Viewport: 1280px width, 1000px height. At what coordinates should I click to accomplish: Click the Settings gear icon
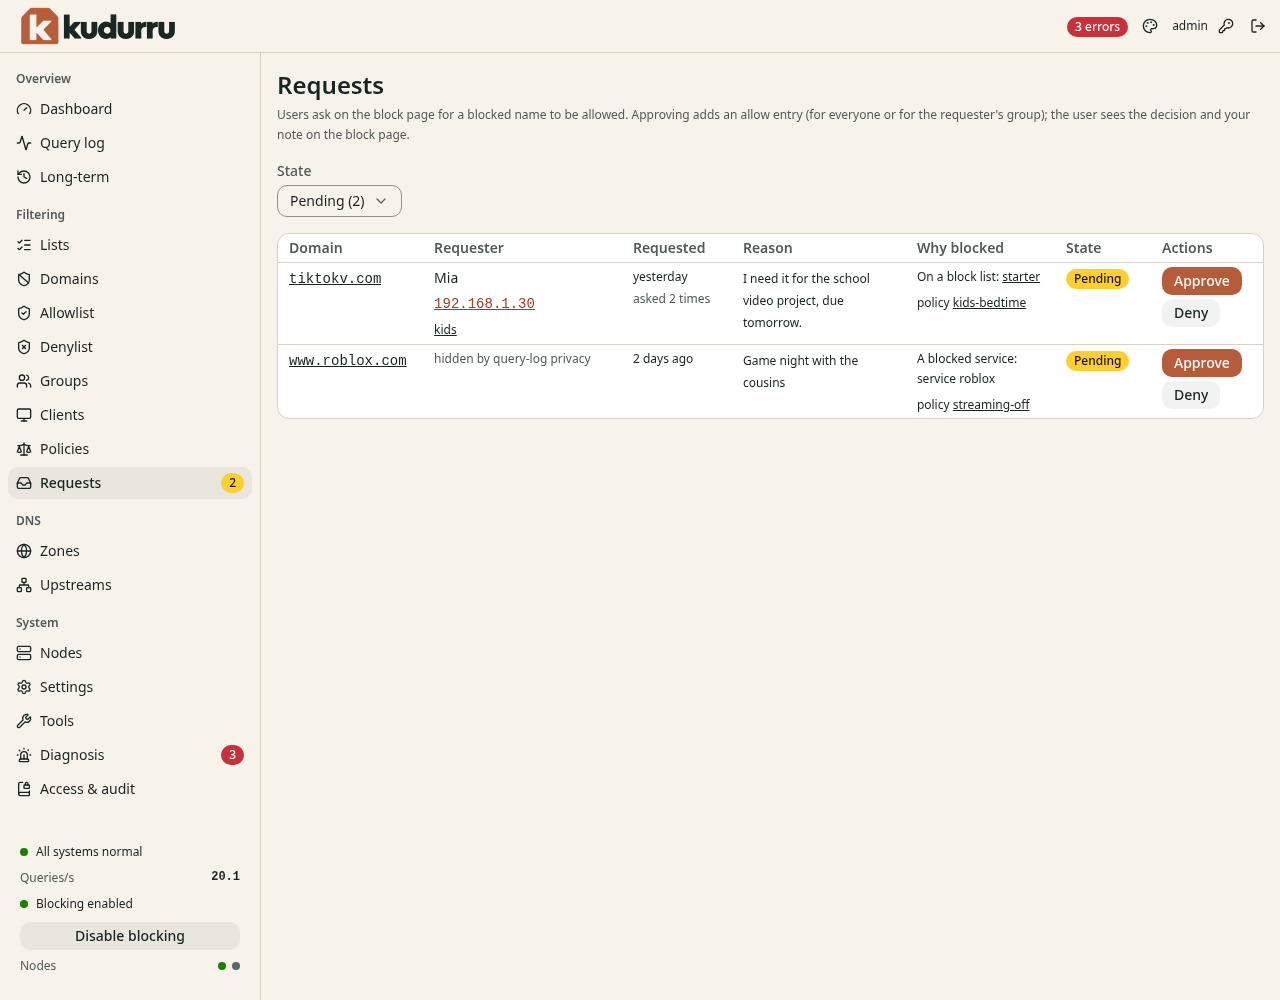click(24, 687)
